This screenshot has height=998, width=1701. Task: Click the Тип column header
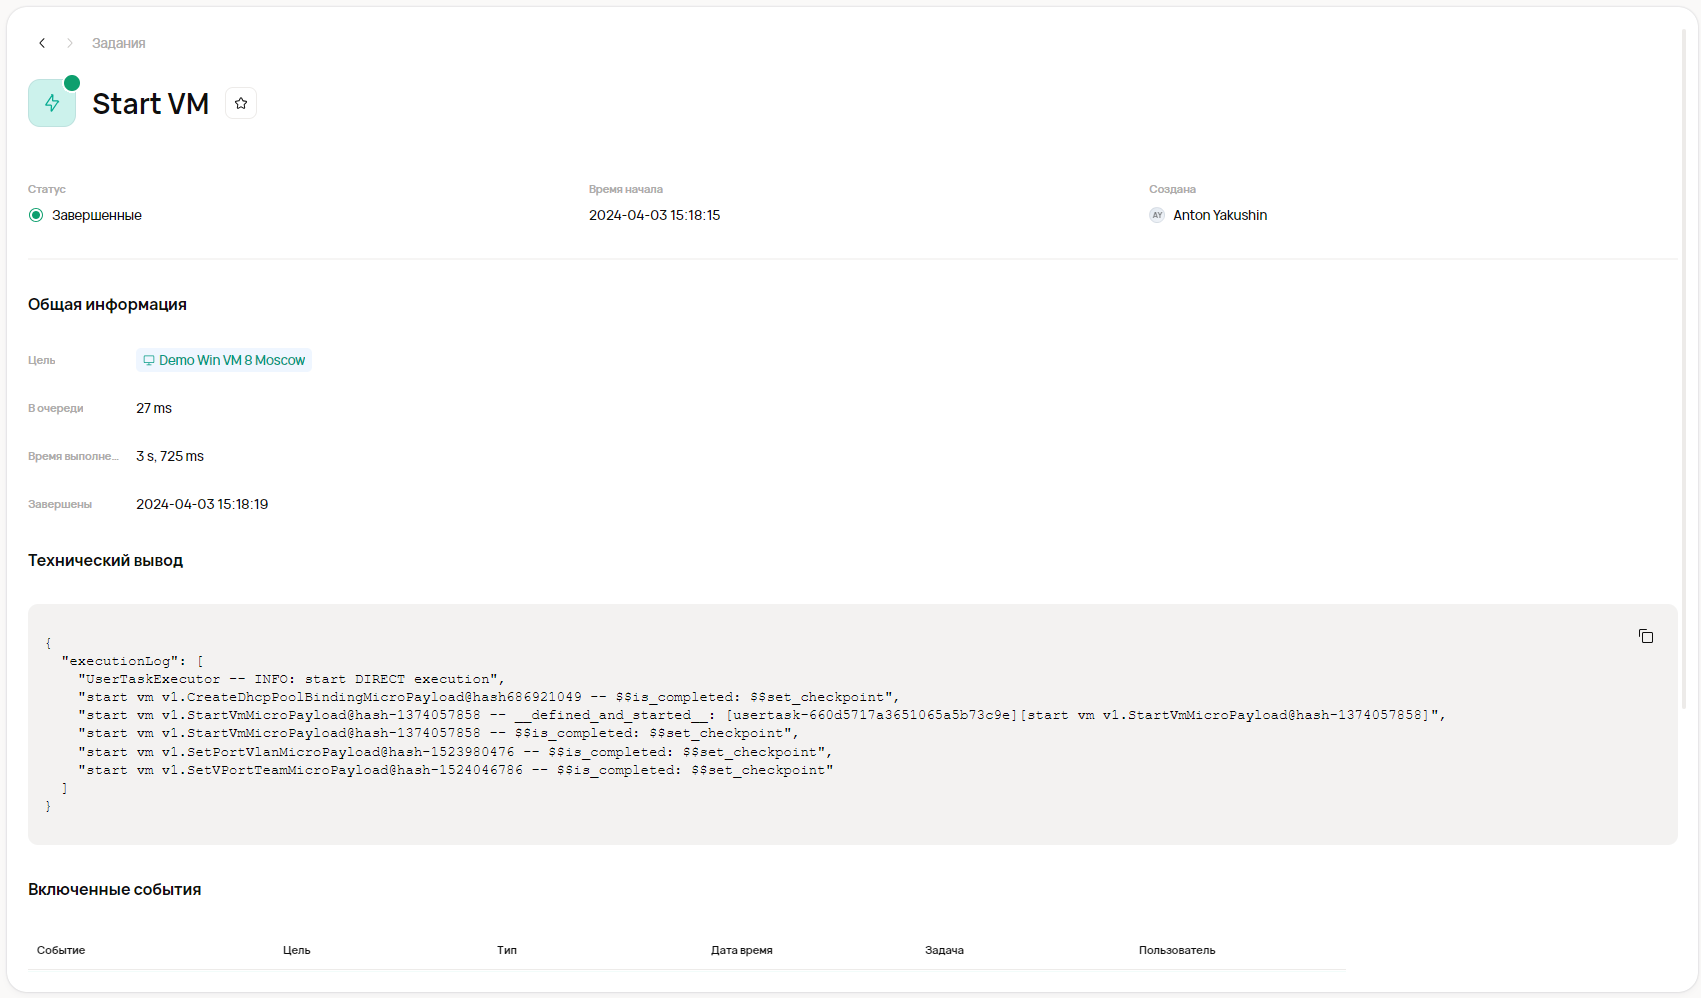507,950
